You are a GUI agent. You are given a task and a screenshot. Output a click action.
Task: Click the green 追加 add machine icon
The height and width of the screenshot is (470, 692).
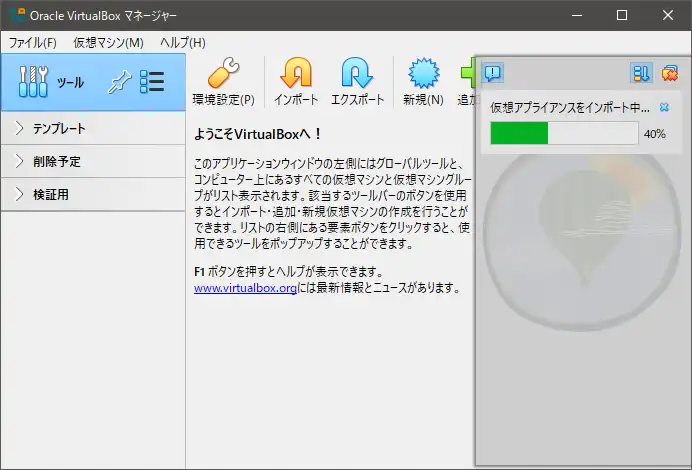click(467, 73)
